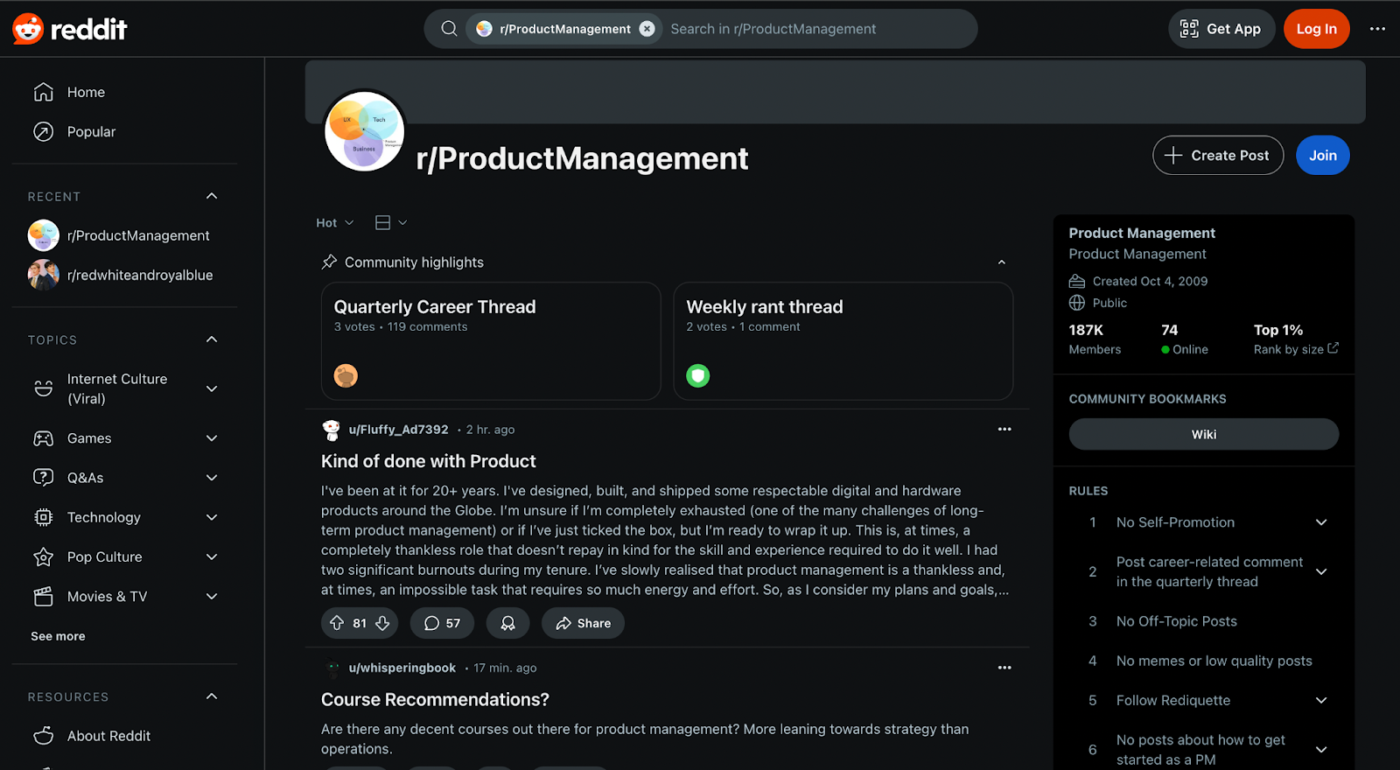Open the Hot sort dropdown
The width and height of the screenshot is (1400, 770).
click(x=334, y=223)
